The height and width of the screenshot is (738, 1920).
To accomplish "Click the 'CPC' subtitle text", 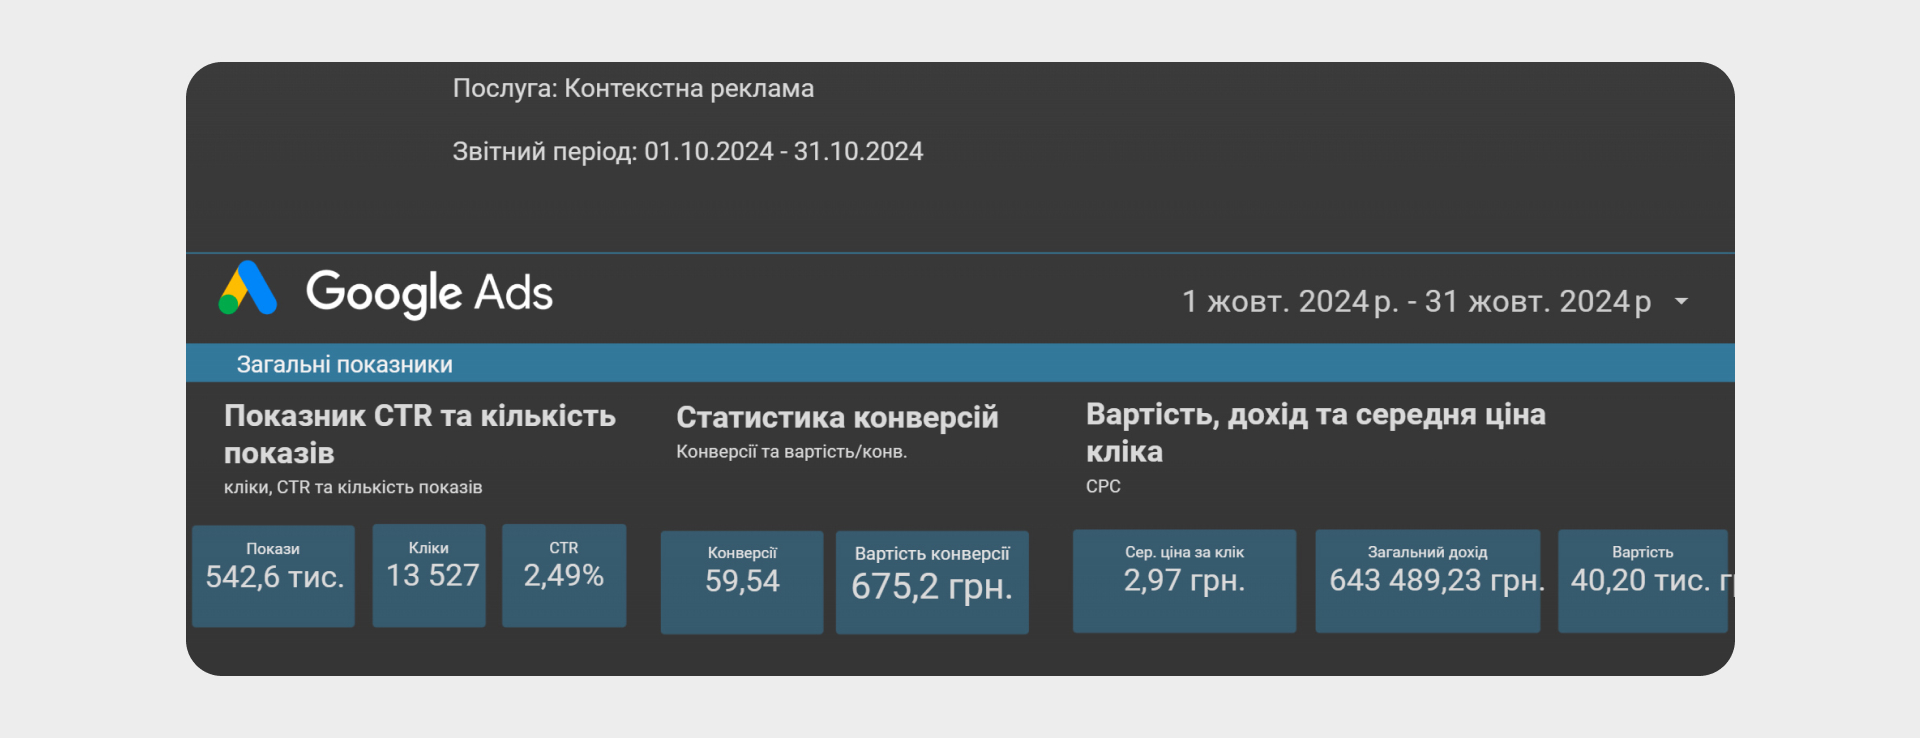I will (1103, 486).
